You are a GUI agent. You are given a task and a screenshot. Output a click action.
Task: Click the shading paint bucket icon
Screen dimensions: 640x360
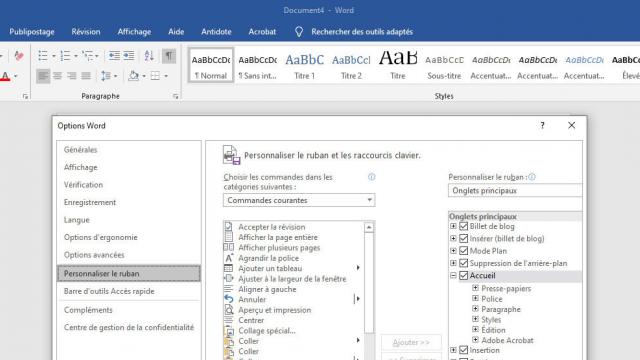point(133,76)
